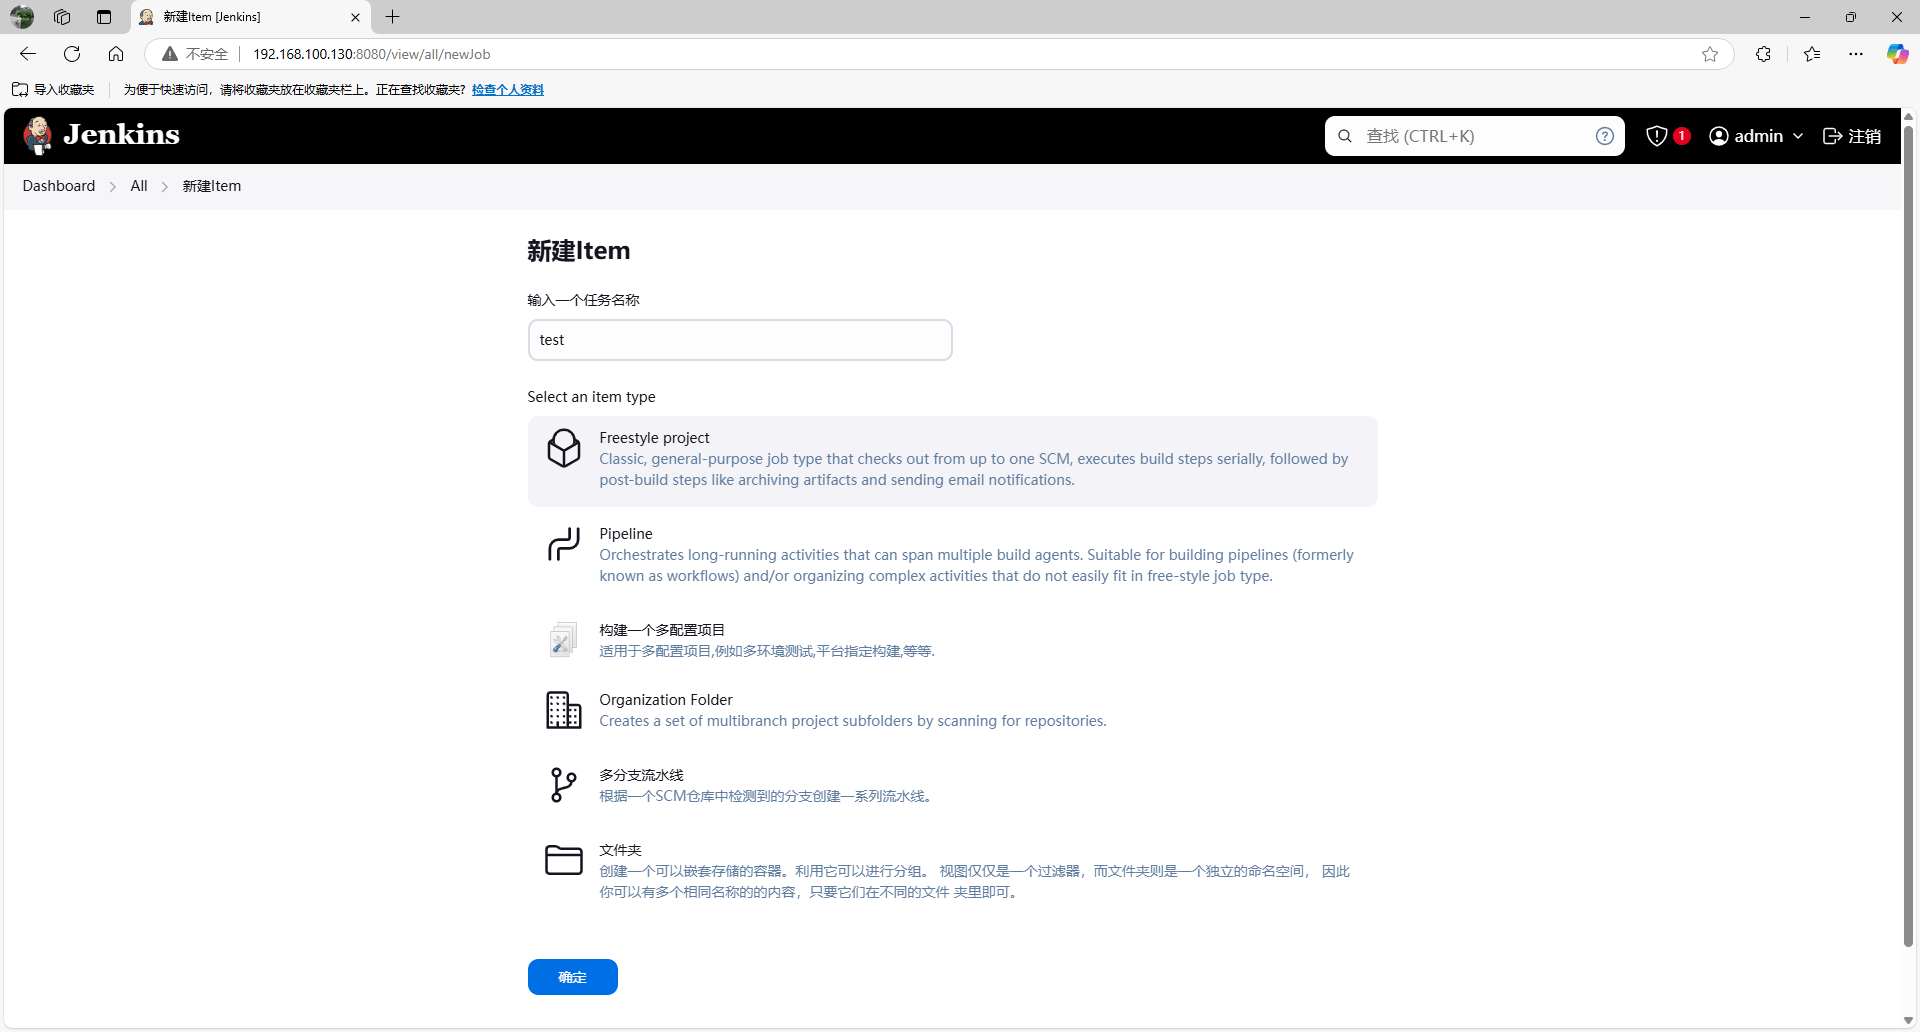This screenshot has height=1032, width=1920.
Task: Click the Jenkins logo in header
Action: (102, 135)
